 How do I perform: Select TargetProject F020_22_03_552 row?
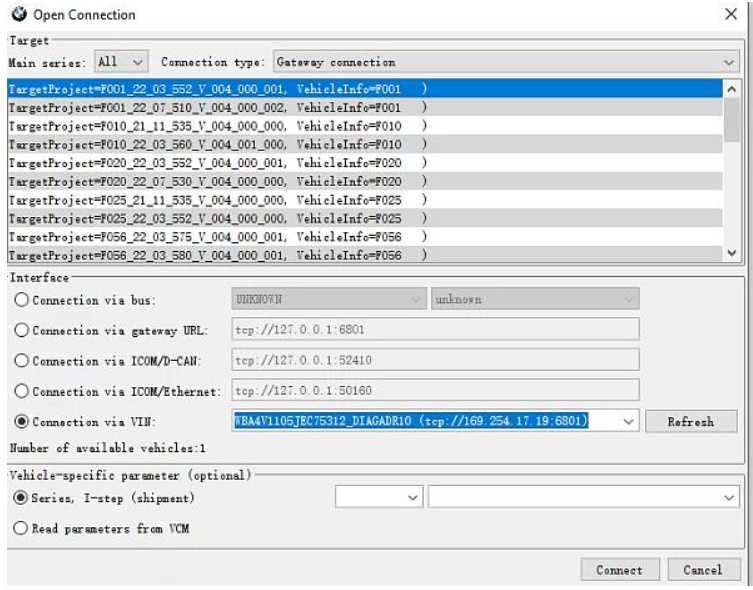(365, 163)
